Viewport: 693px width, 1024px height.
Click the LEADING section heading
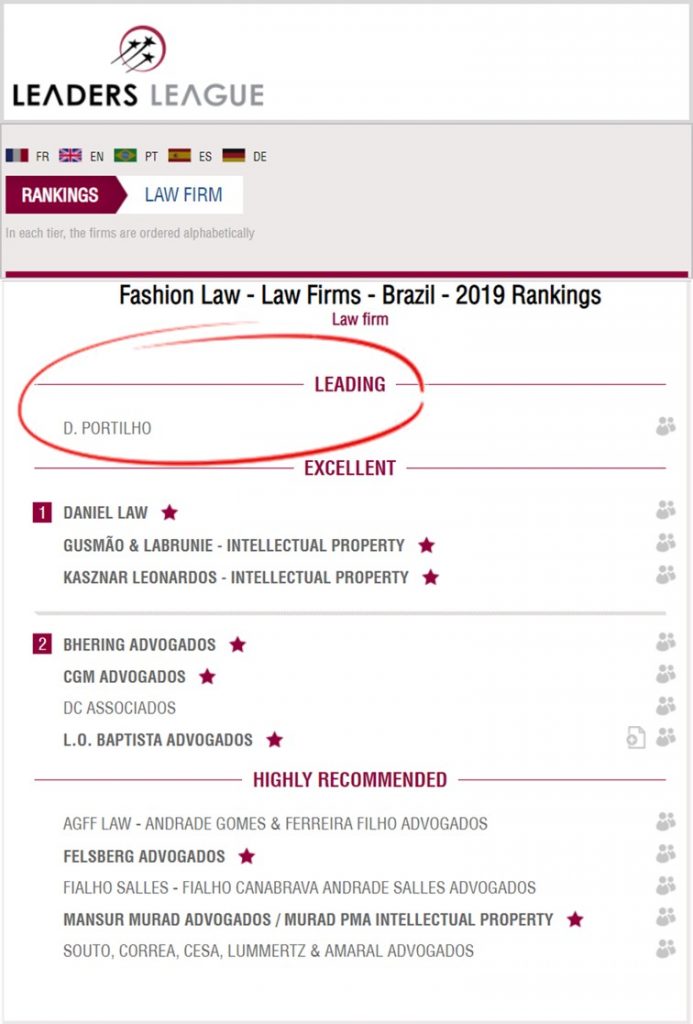[350, 385]
